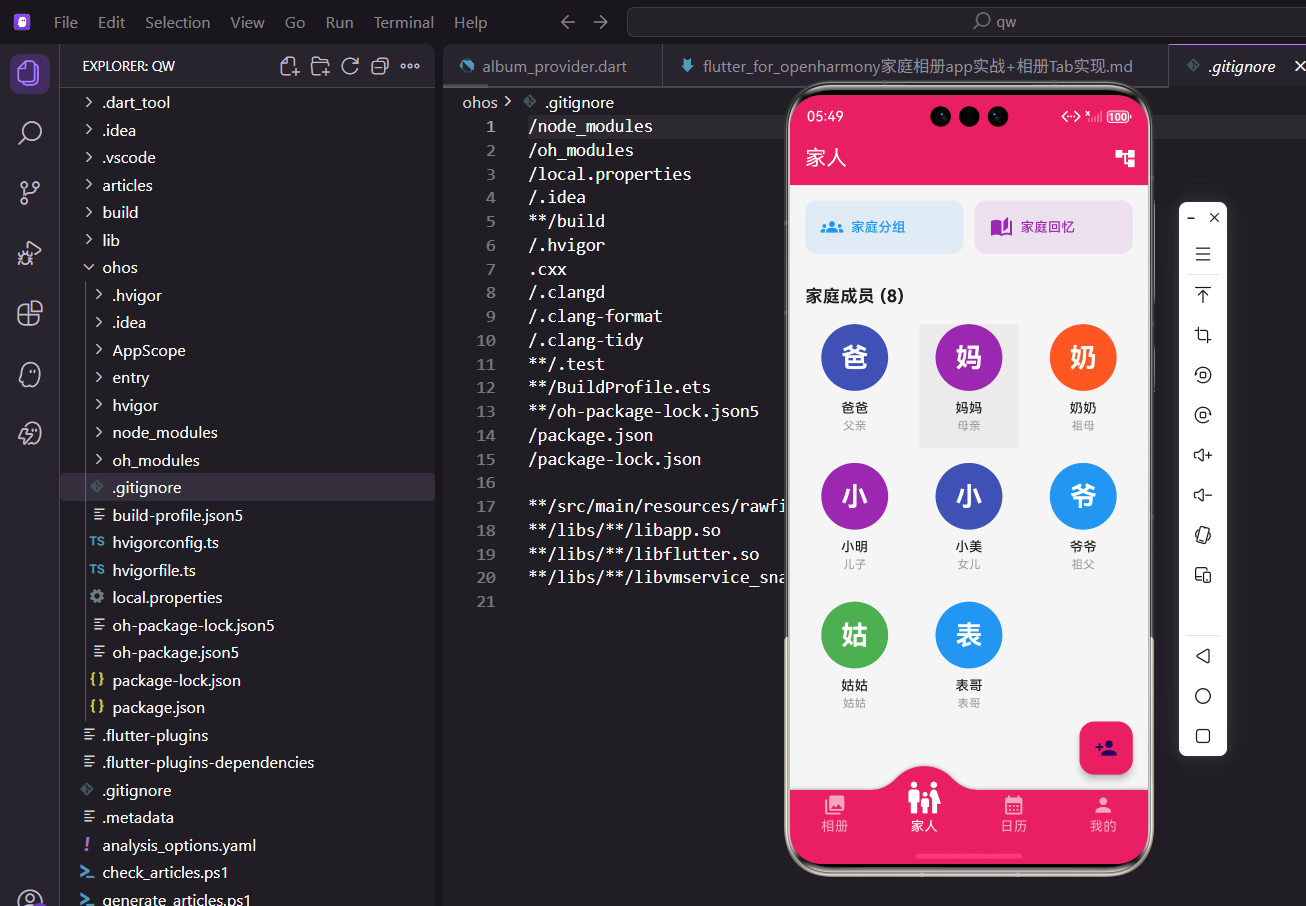Click the ohos breadcrumb segment
This screenshot has width=1306, height=906.
click(x=480, y=102)
